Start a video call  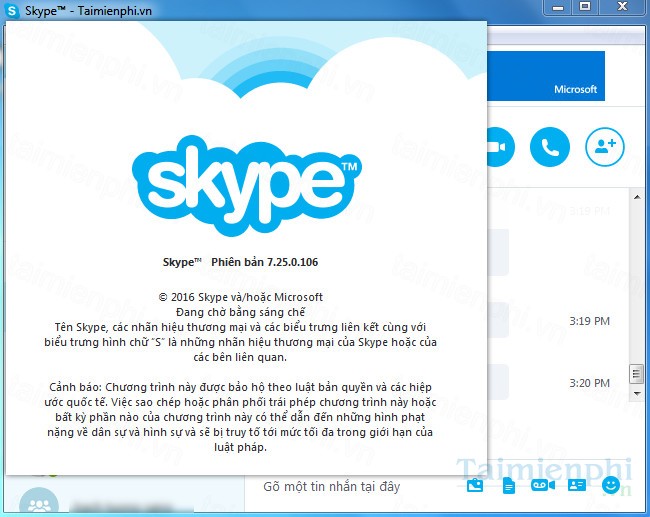501,147
